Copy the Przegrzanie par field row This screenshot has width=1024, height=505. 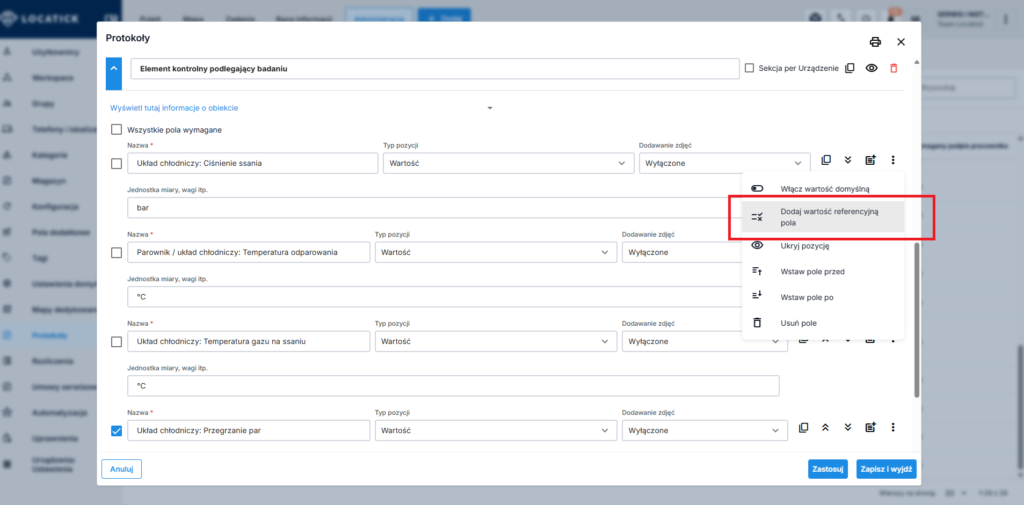tap(804, 427)
